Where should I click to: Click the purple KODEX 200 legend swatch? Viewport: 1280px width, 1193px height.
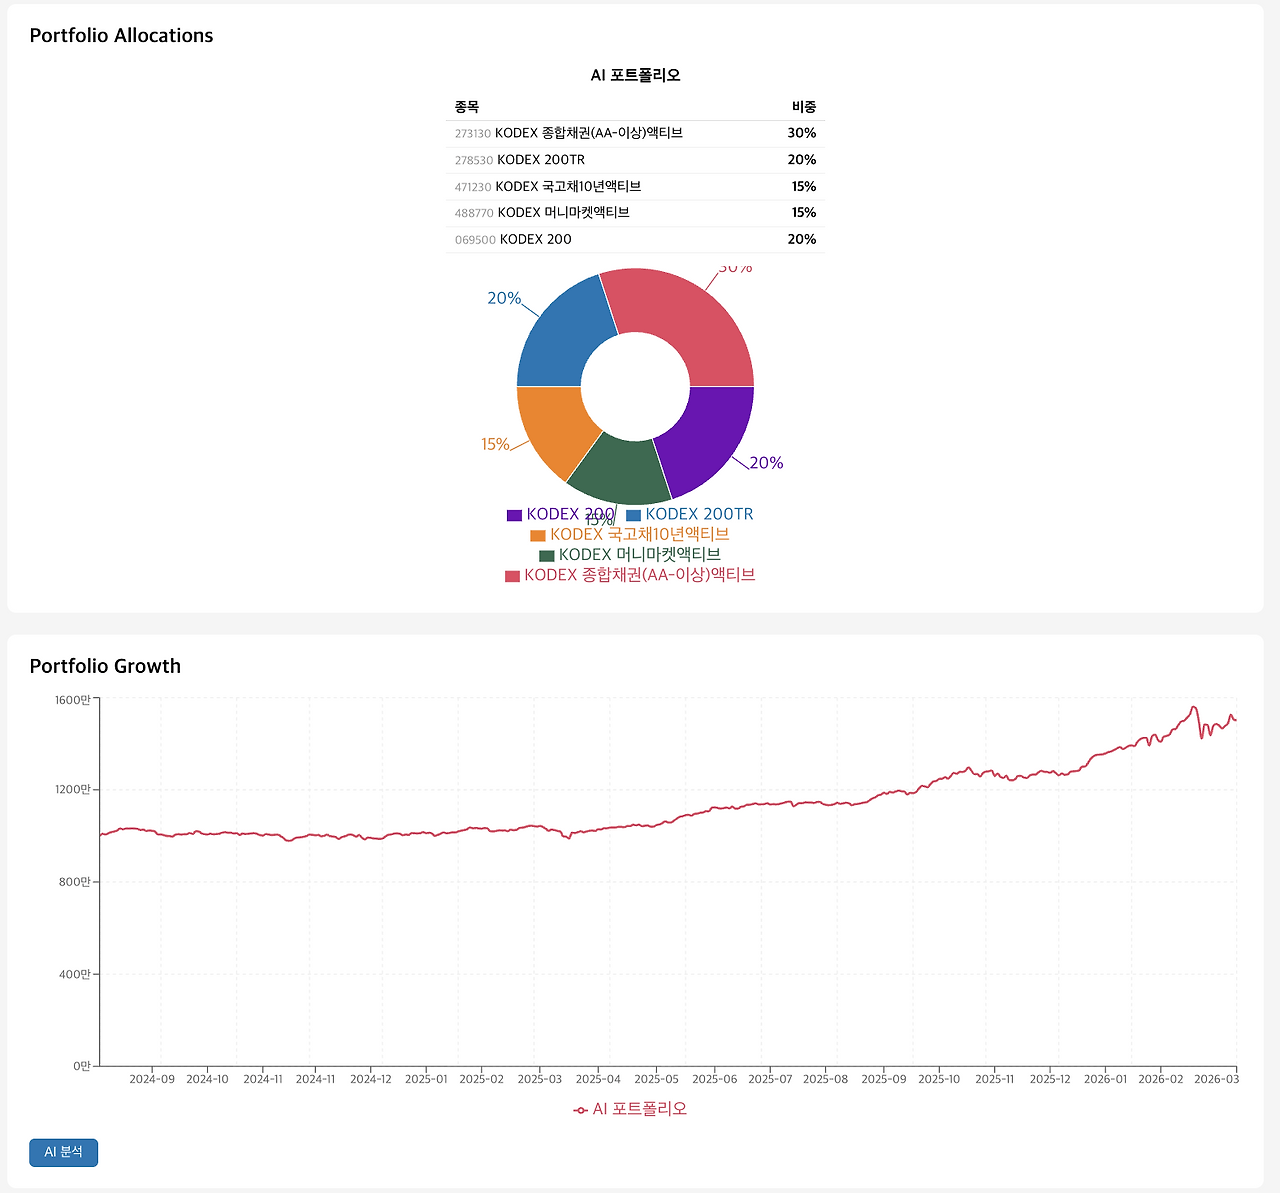pos(514,515)
